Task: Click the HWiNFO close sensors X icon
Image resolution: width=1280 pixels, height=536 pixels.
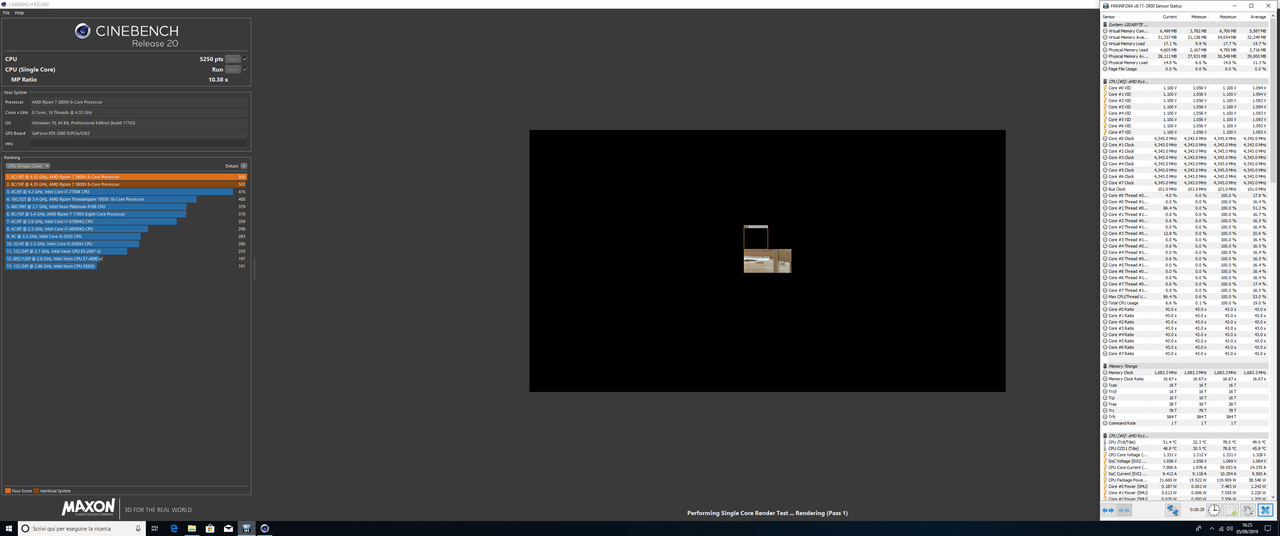Action: coord(1264,510)
